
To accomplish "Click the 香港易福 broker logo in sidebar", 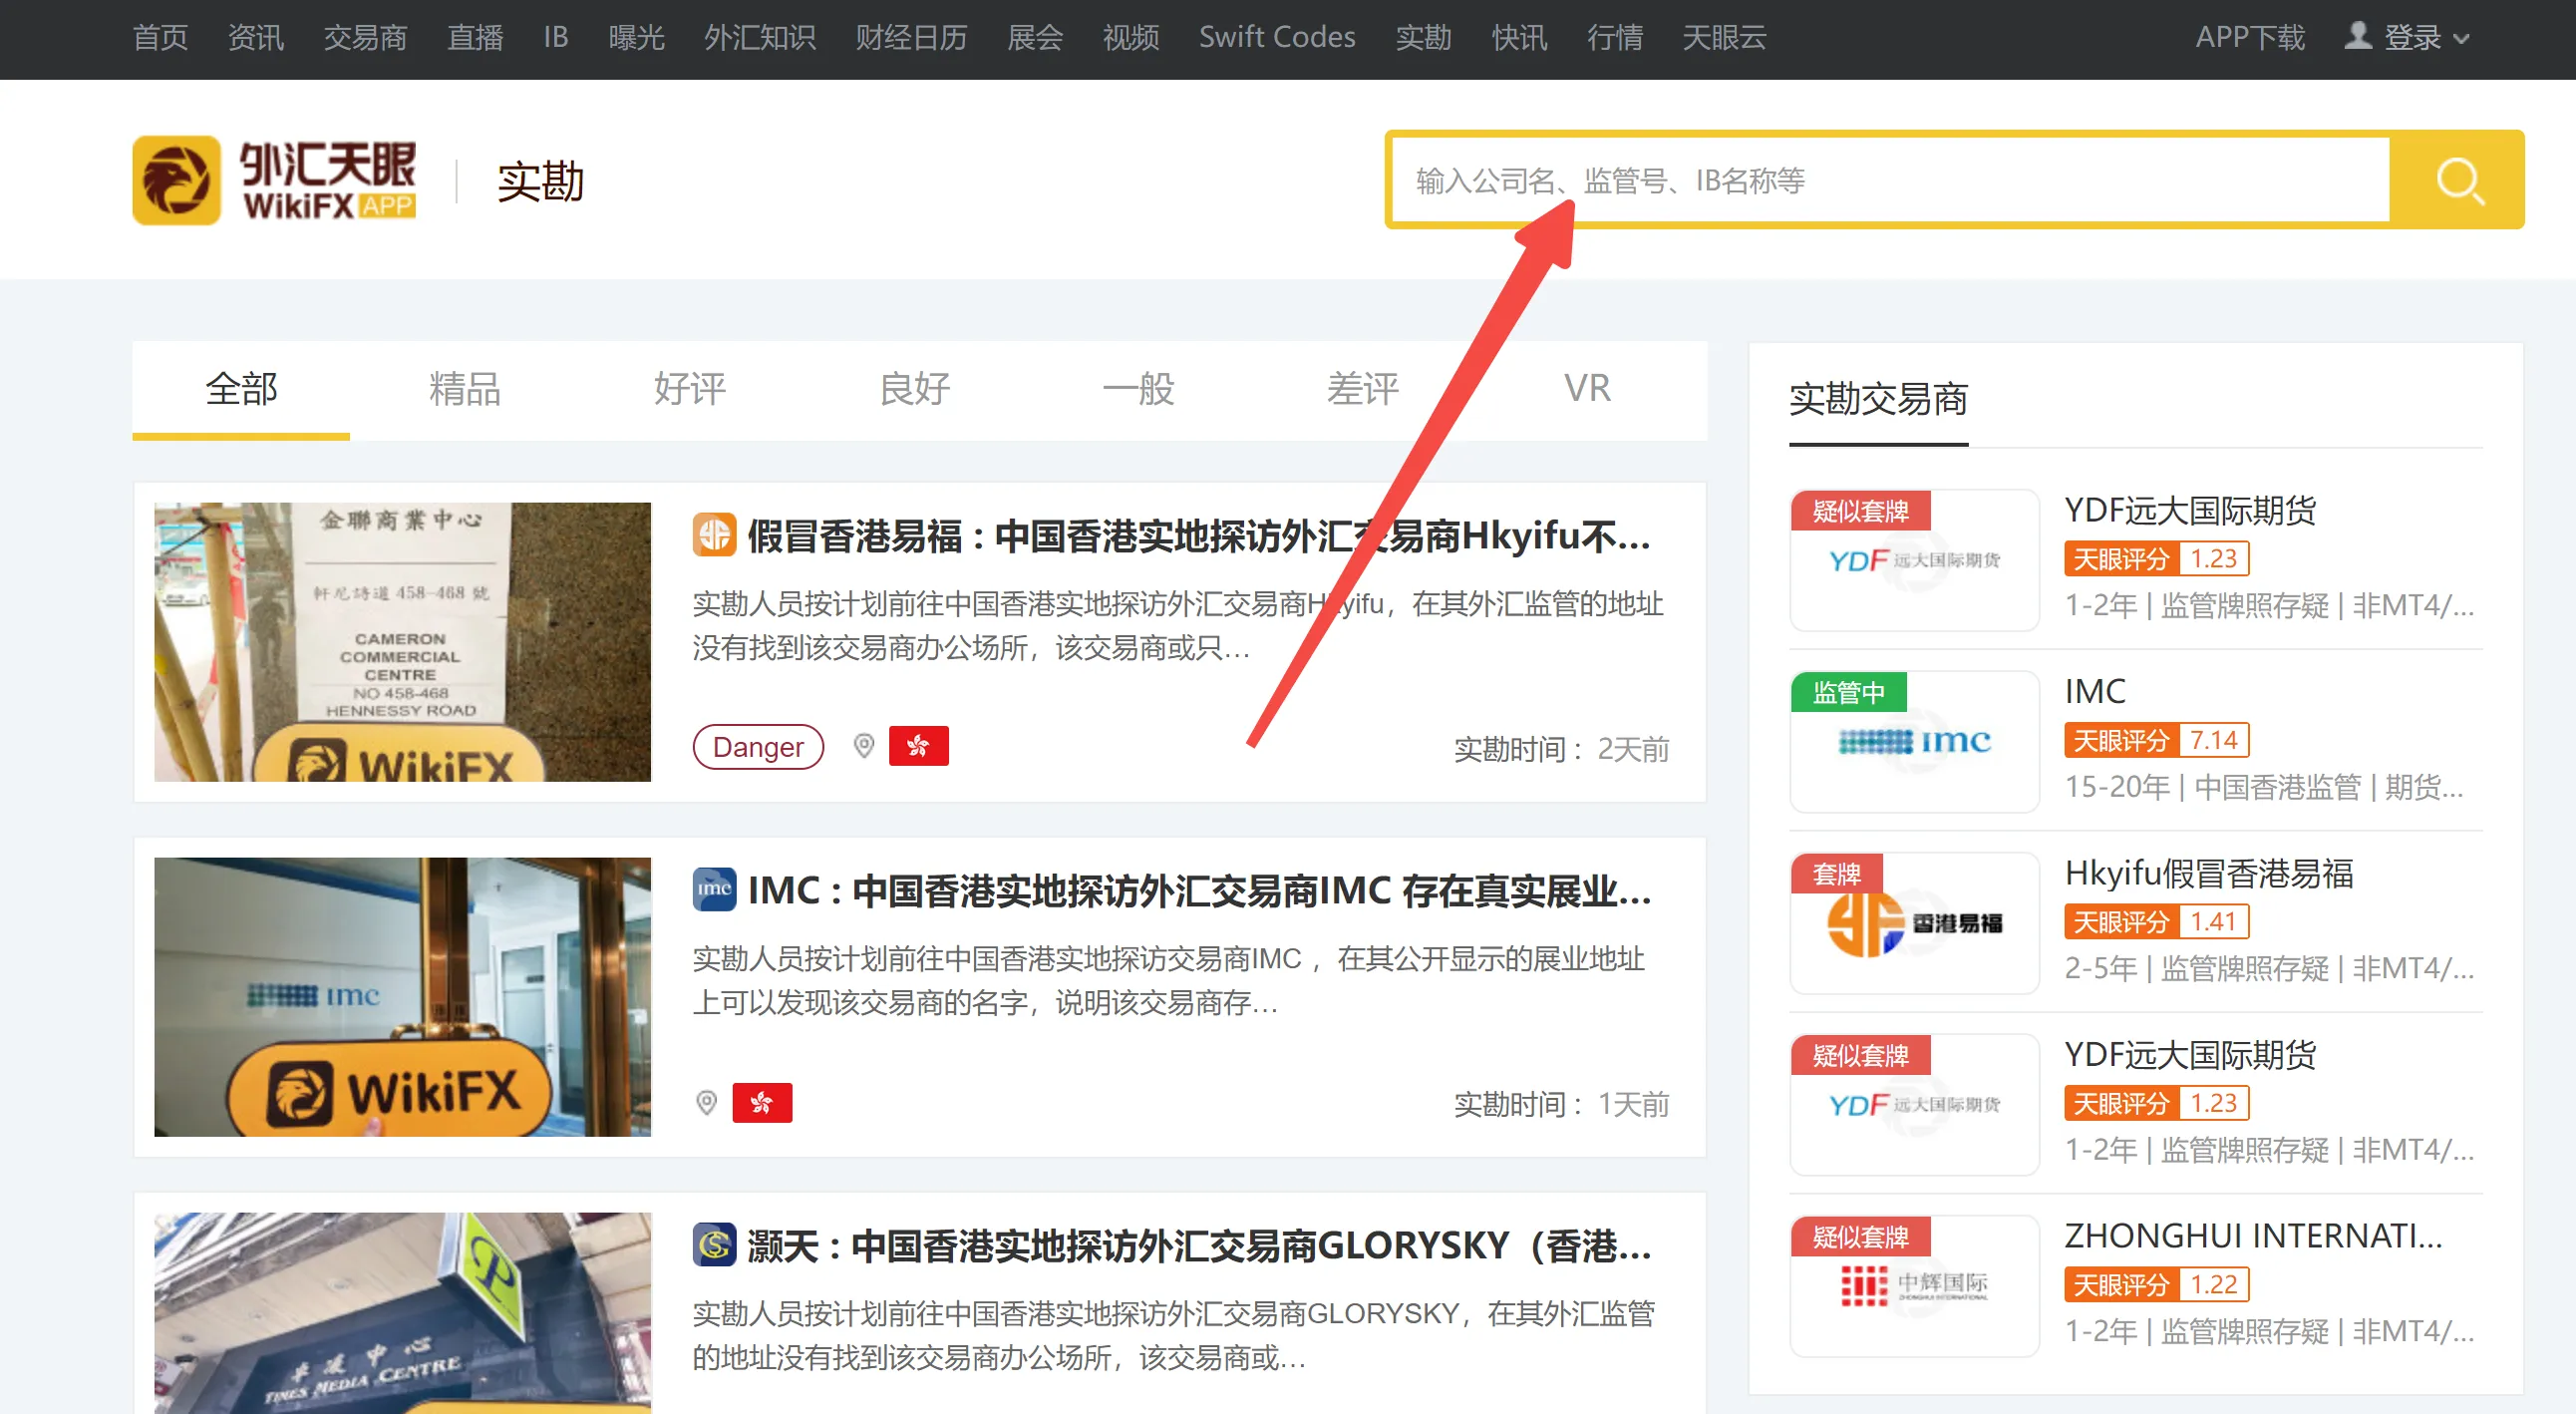I will point(1914,924).
